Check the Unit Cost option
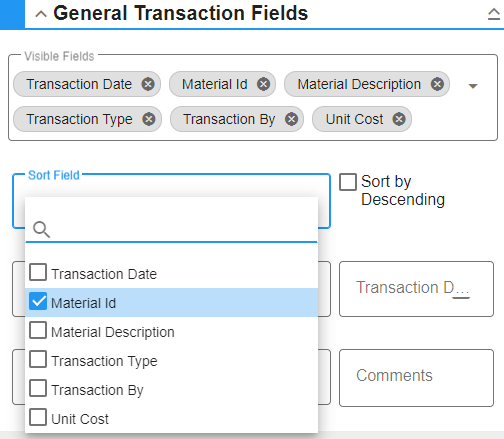 coord(38,417)
